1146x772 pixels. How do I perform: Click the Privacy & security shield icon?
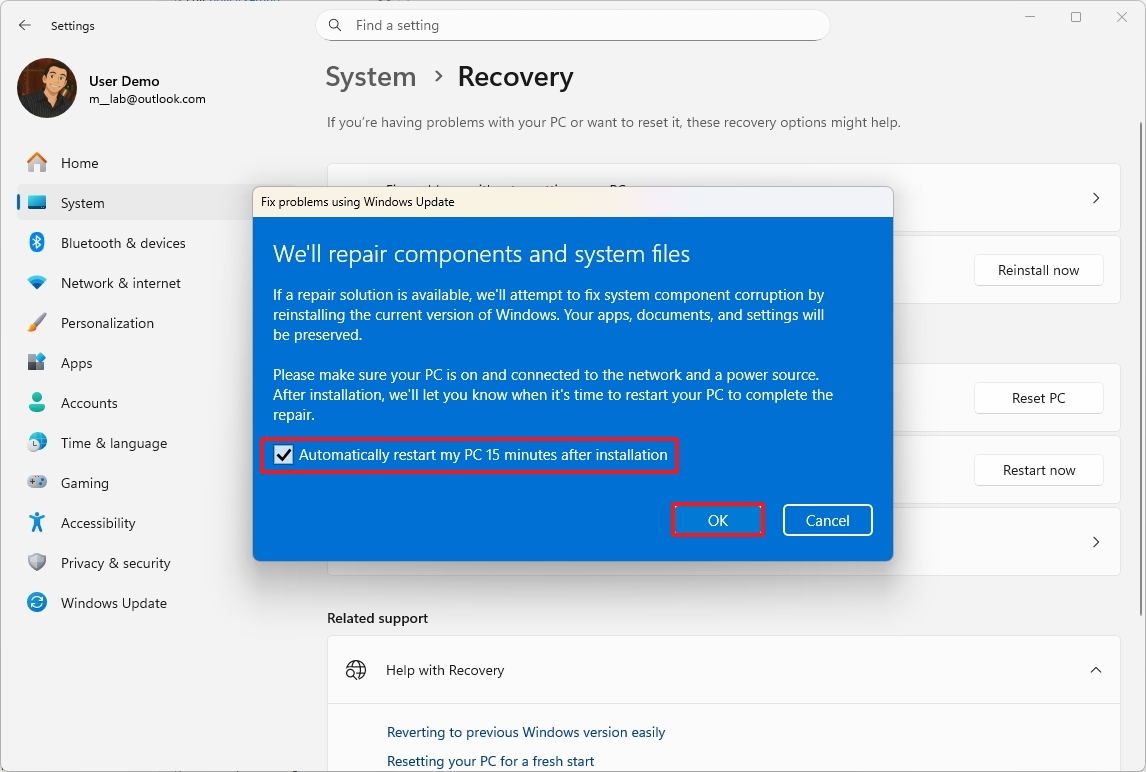[36, 563]
